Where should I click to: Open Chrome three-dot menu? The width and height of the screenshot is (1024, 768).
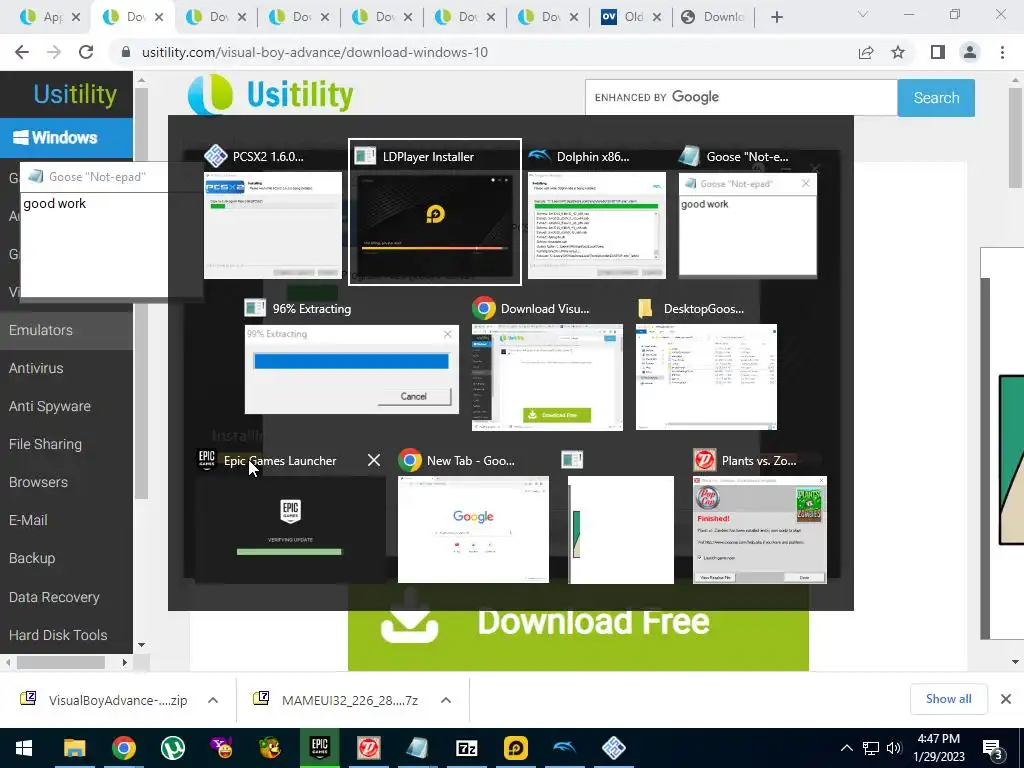tap(1002, 52)
